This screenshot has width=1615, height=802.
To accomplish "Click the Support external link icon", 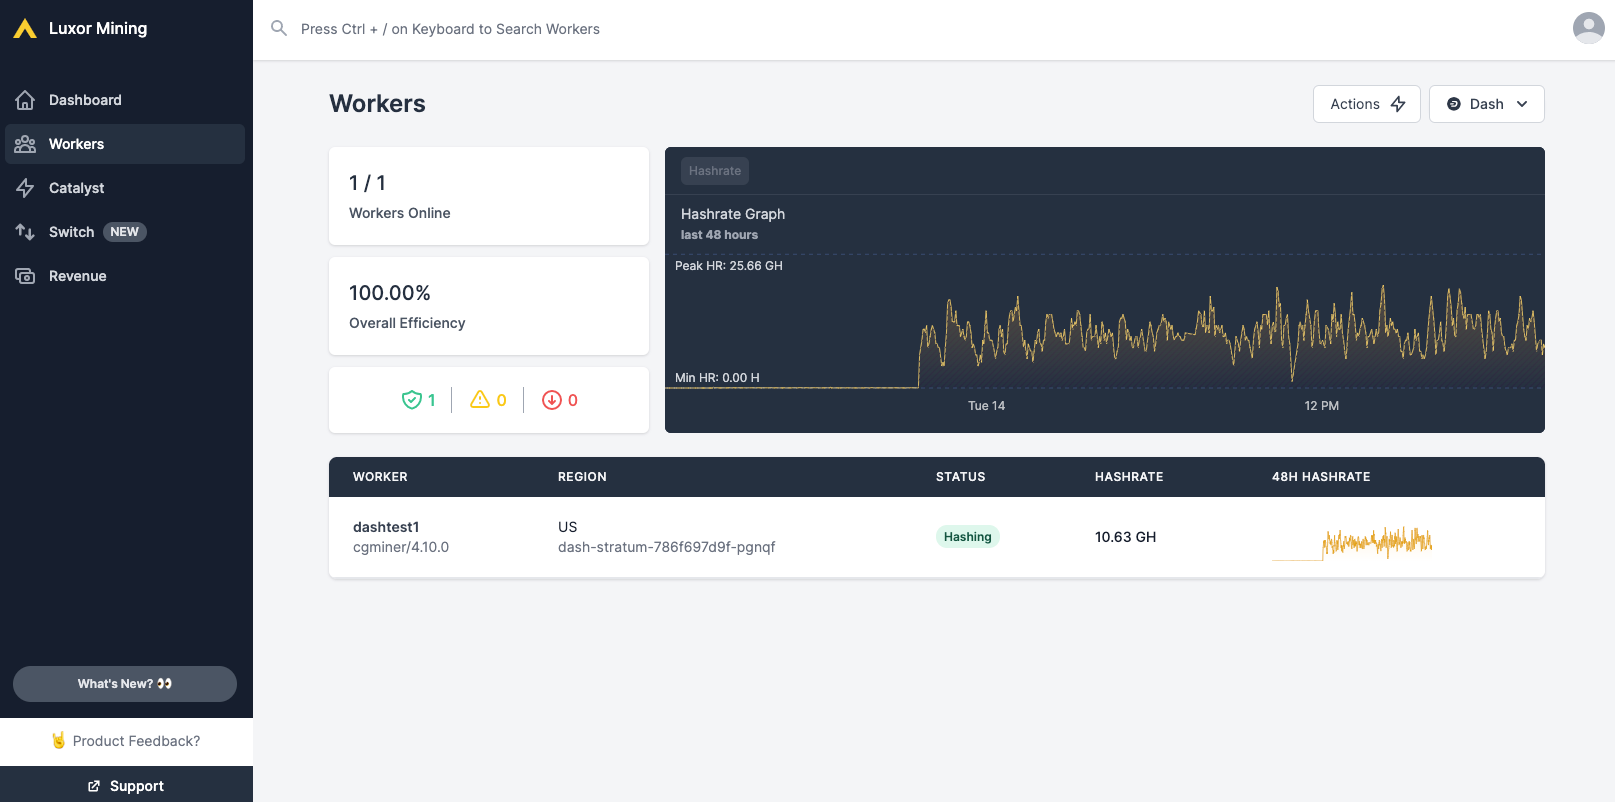I will 94,786.
